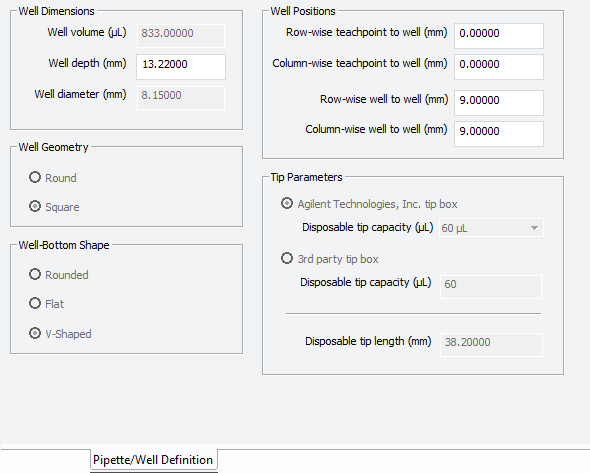Open the Disposable tip capacity 60 µL dropdown
This screenshot has height=473, width=590.
click(491, 228)
